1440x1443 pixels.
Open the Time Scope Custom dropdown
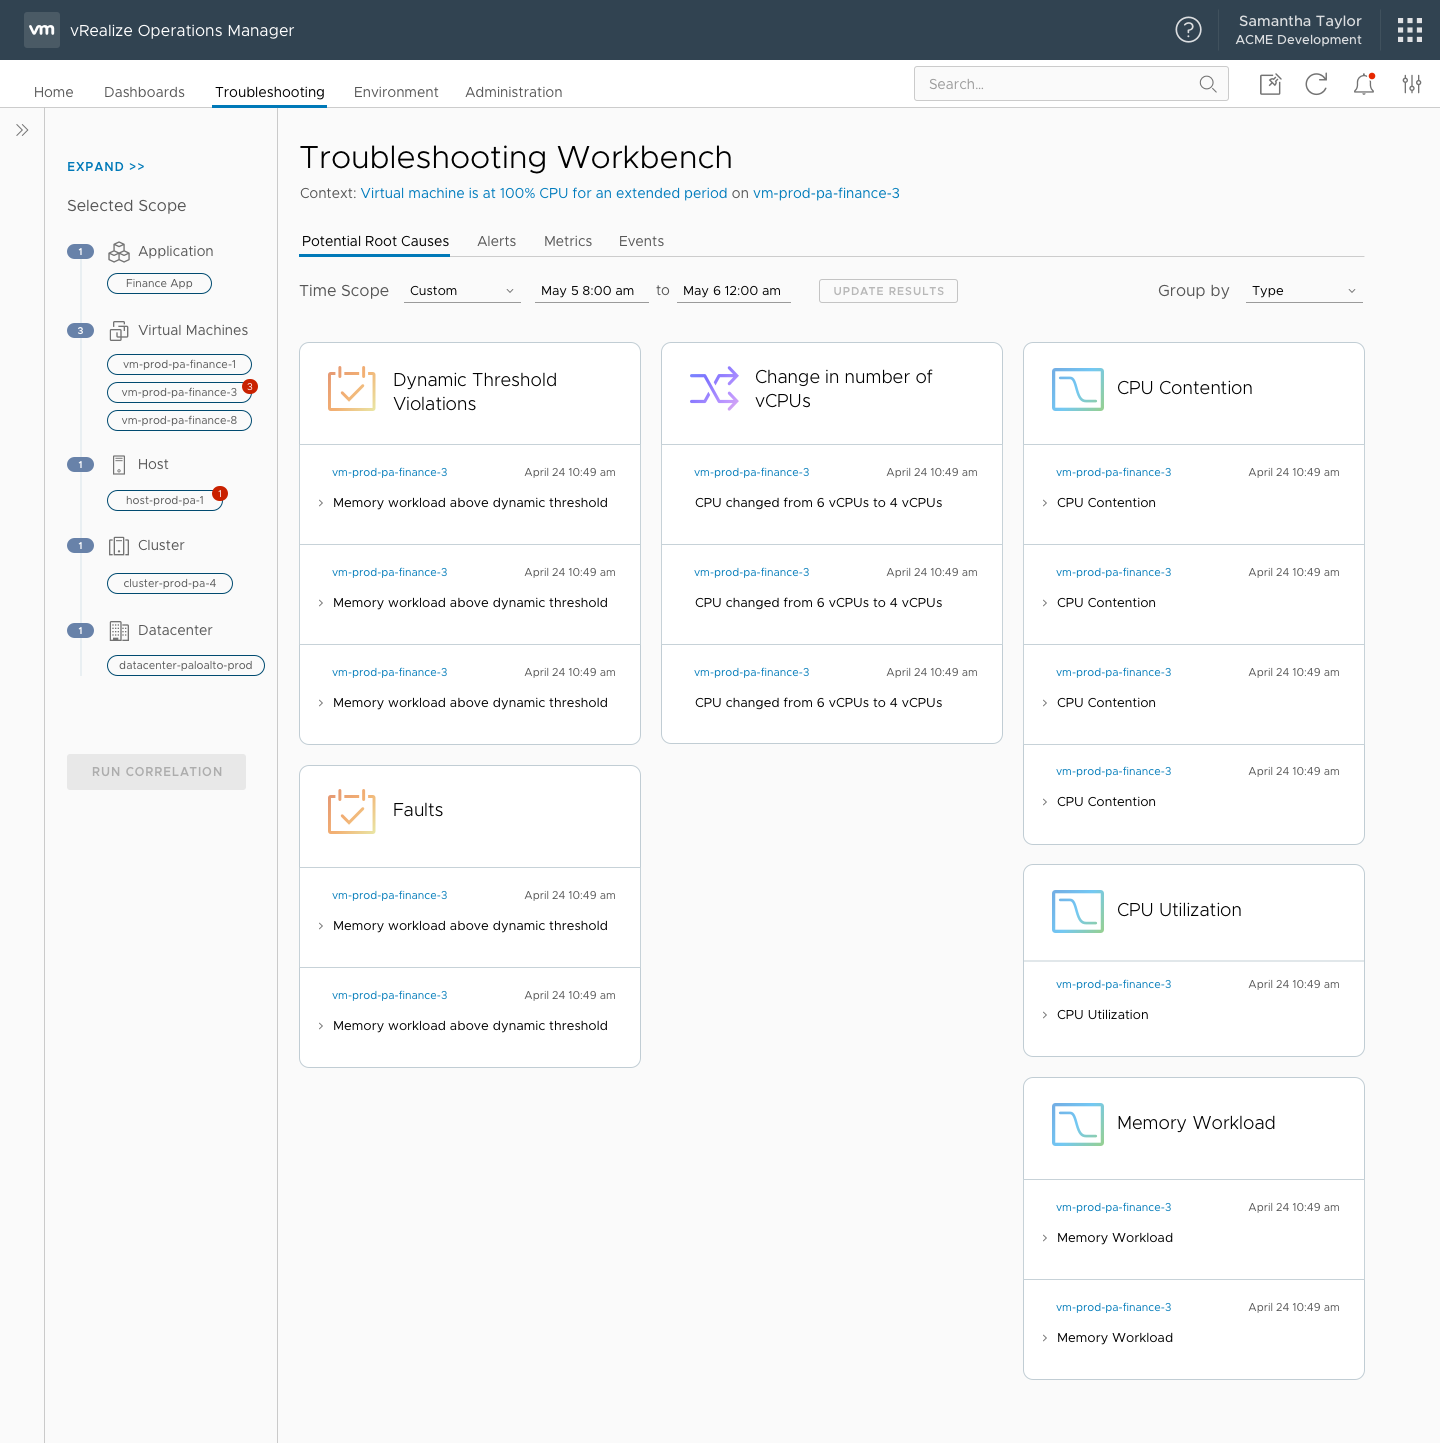462,291
